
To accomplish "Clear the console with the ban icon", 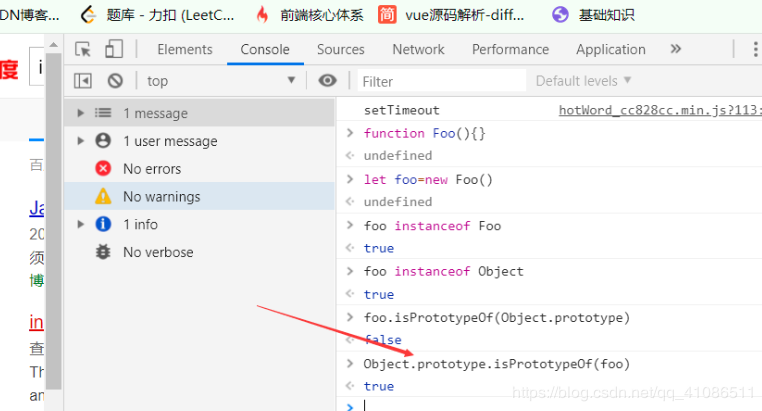I will [x=115, y=81].
